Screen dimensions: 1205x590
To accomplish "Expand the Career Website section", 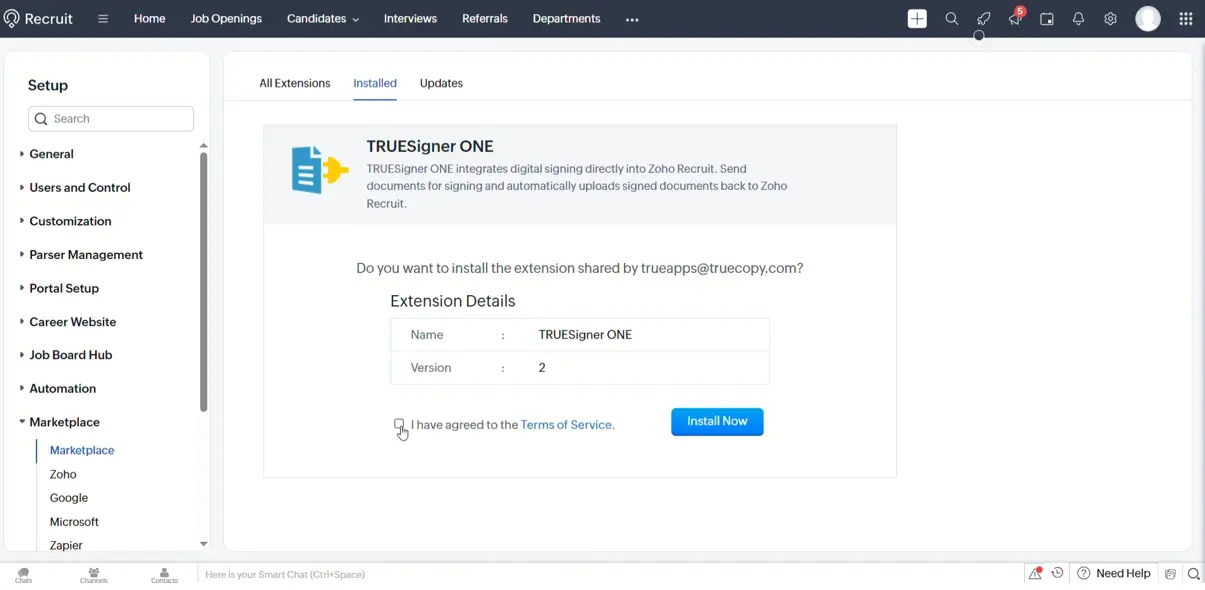I will pos(67,322).
